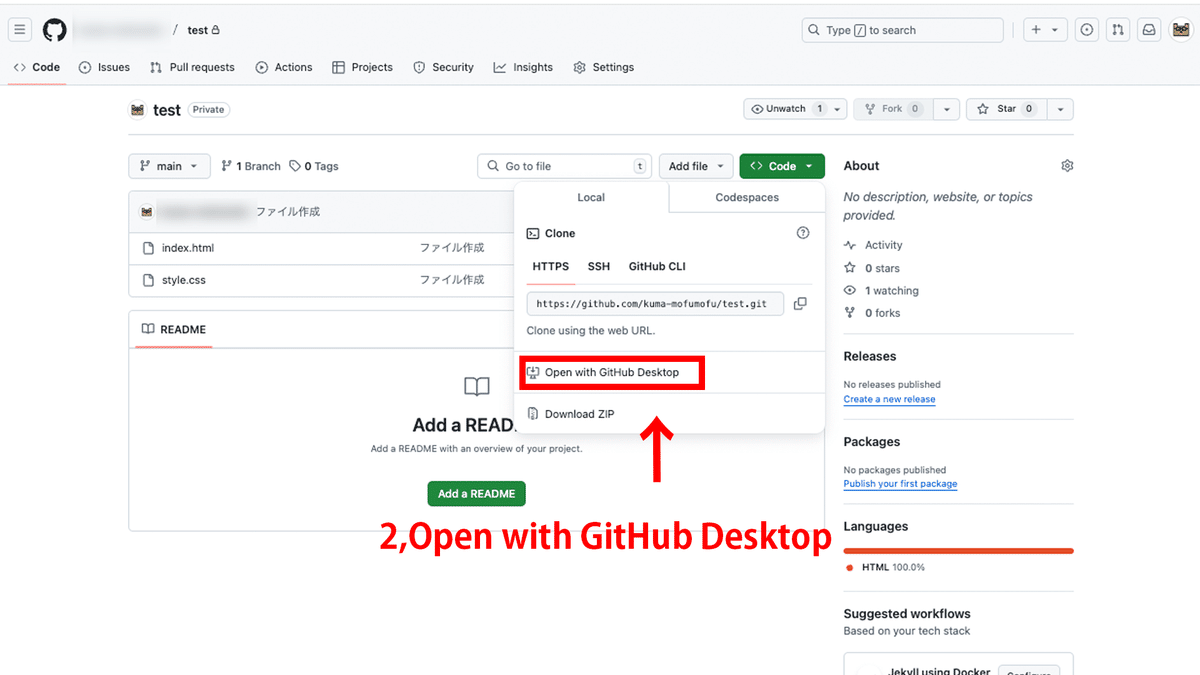
Task: Select the HTTPS clone URL text field
Action: pyautogui.click(x=655, y=303)
